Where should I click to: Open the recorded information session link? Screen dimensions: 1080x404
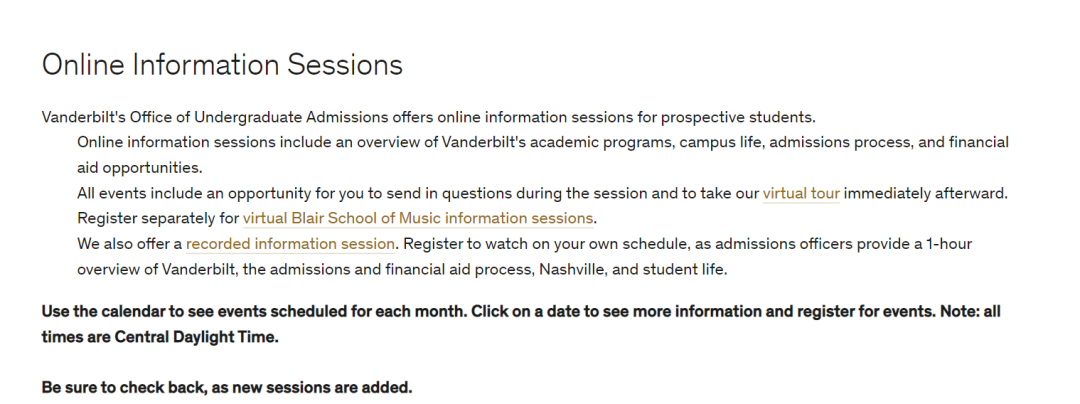290,244
